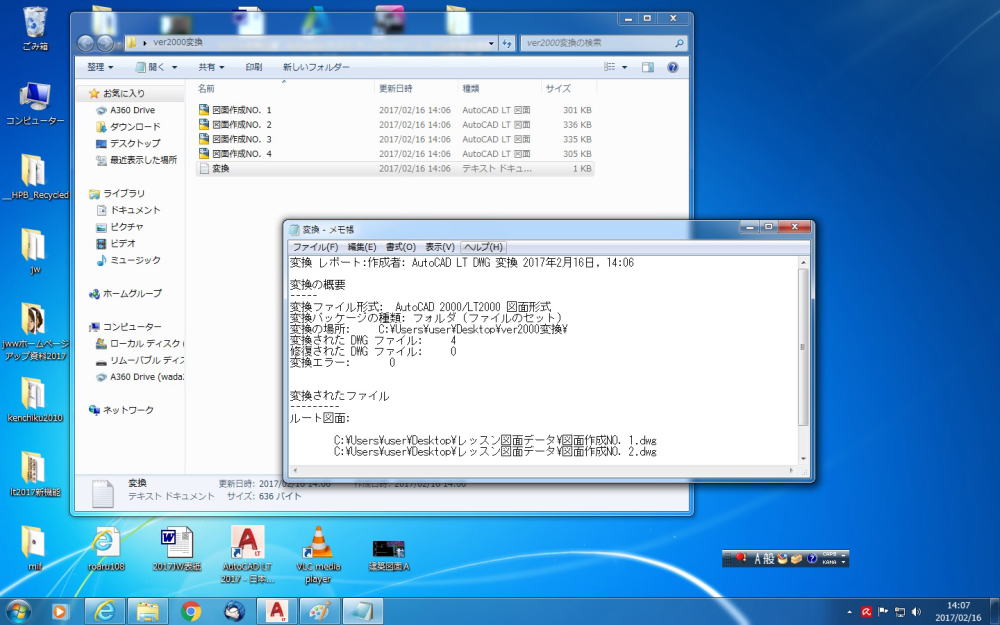Click the Explorer help icon
This screenshot has height=625, width=1000.
(672, 67)
